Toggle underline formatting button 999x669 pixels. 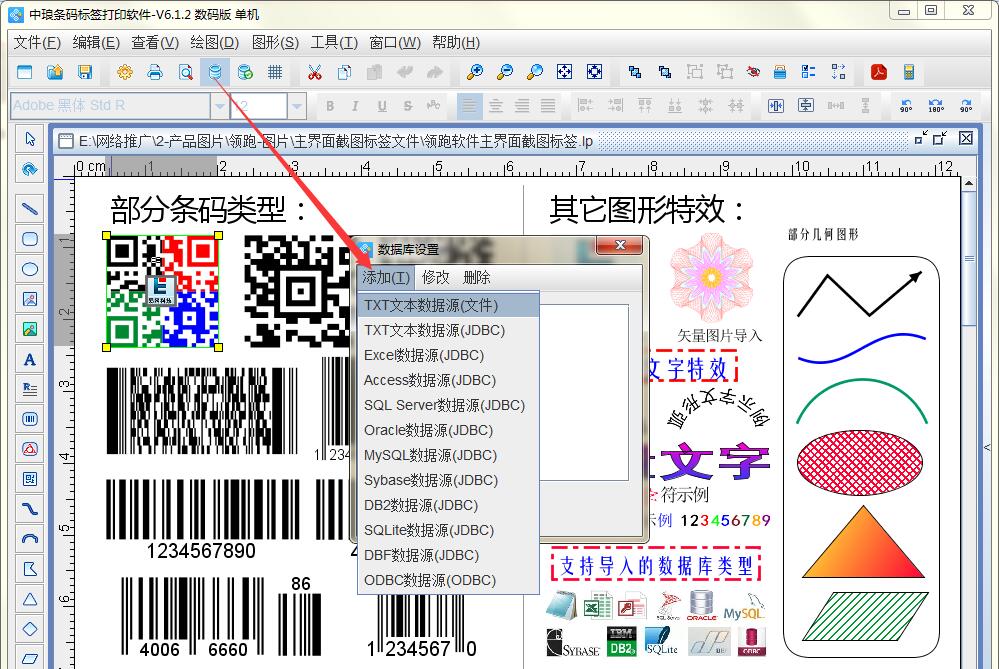click(382, 106)
